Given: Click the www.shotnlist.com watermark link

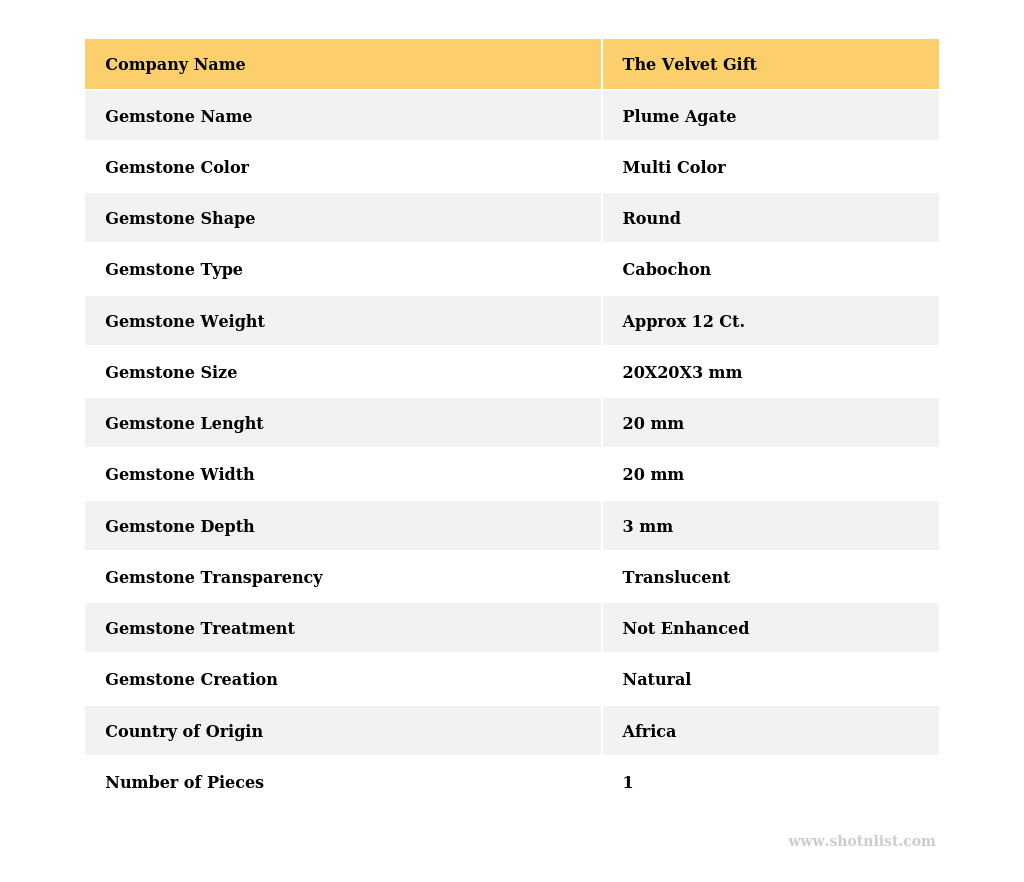Looking at the screenshot, I should (x=861, y=842).
